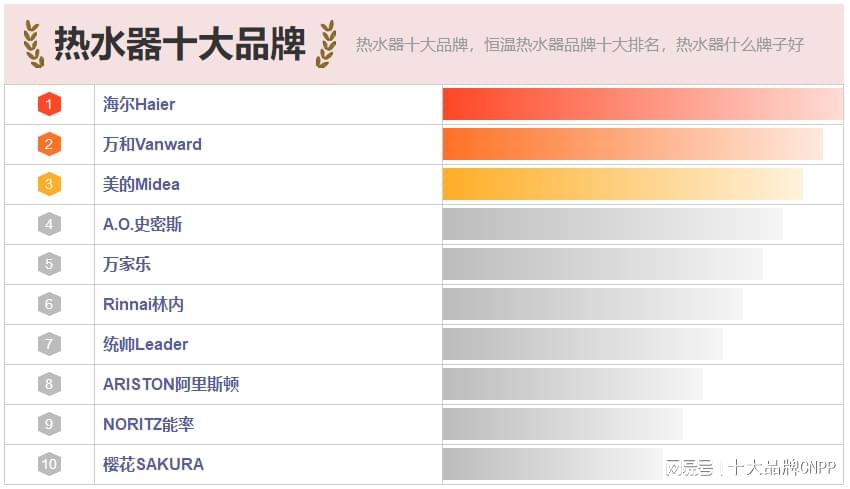Viewport: 850px width, 489px height.
Task: Click the gray NORITZ能率 ranking bar
Action: click(562, 424)
